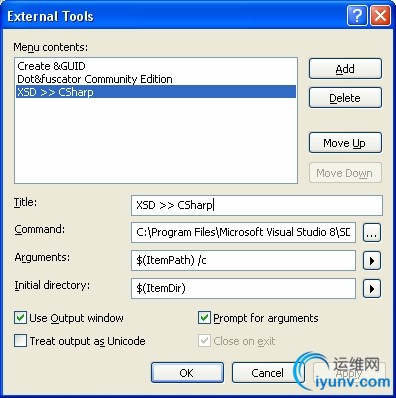Toggle Prompt for arguments checkbox
Image resolution: width=396 pixels, height=398 pixels.
pyautogui.click(x=204, y=318)
